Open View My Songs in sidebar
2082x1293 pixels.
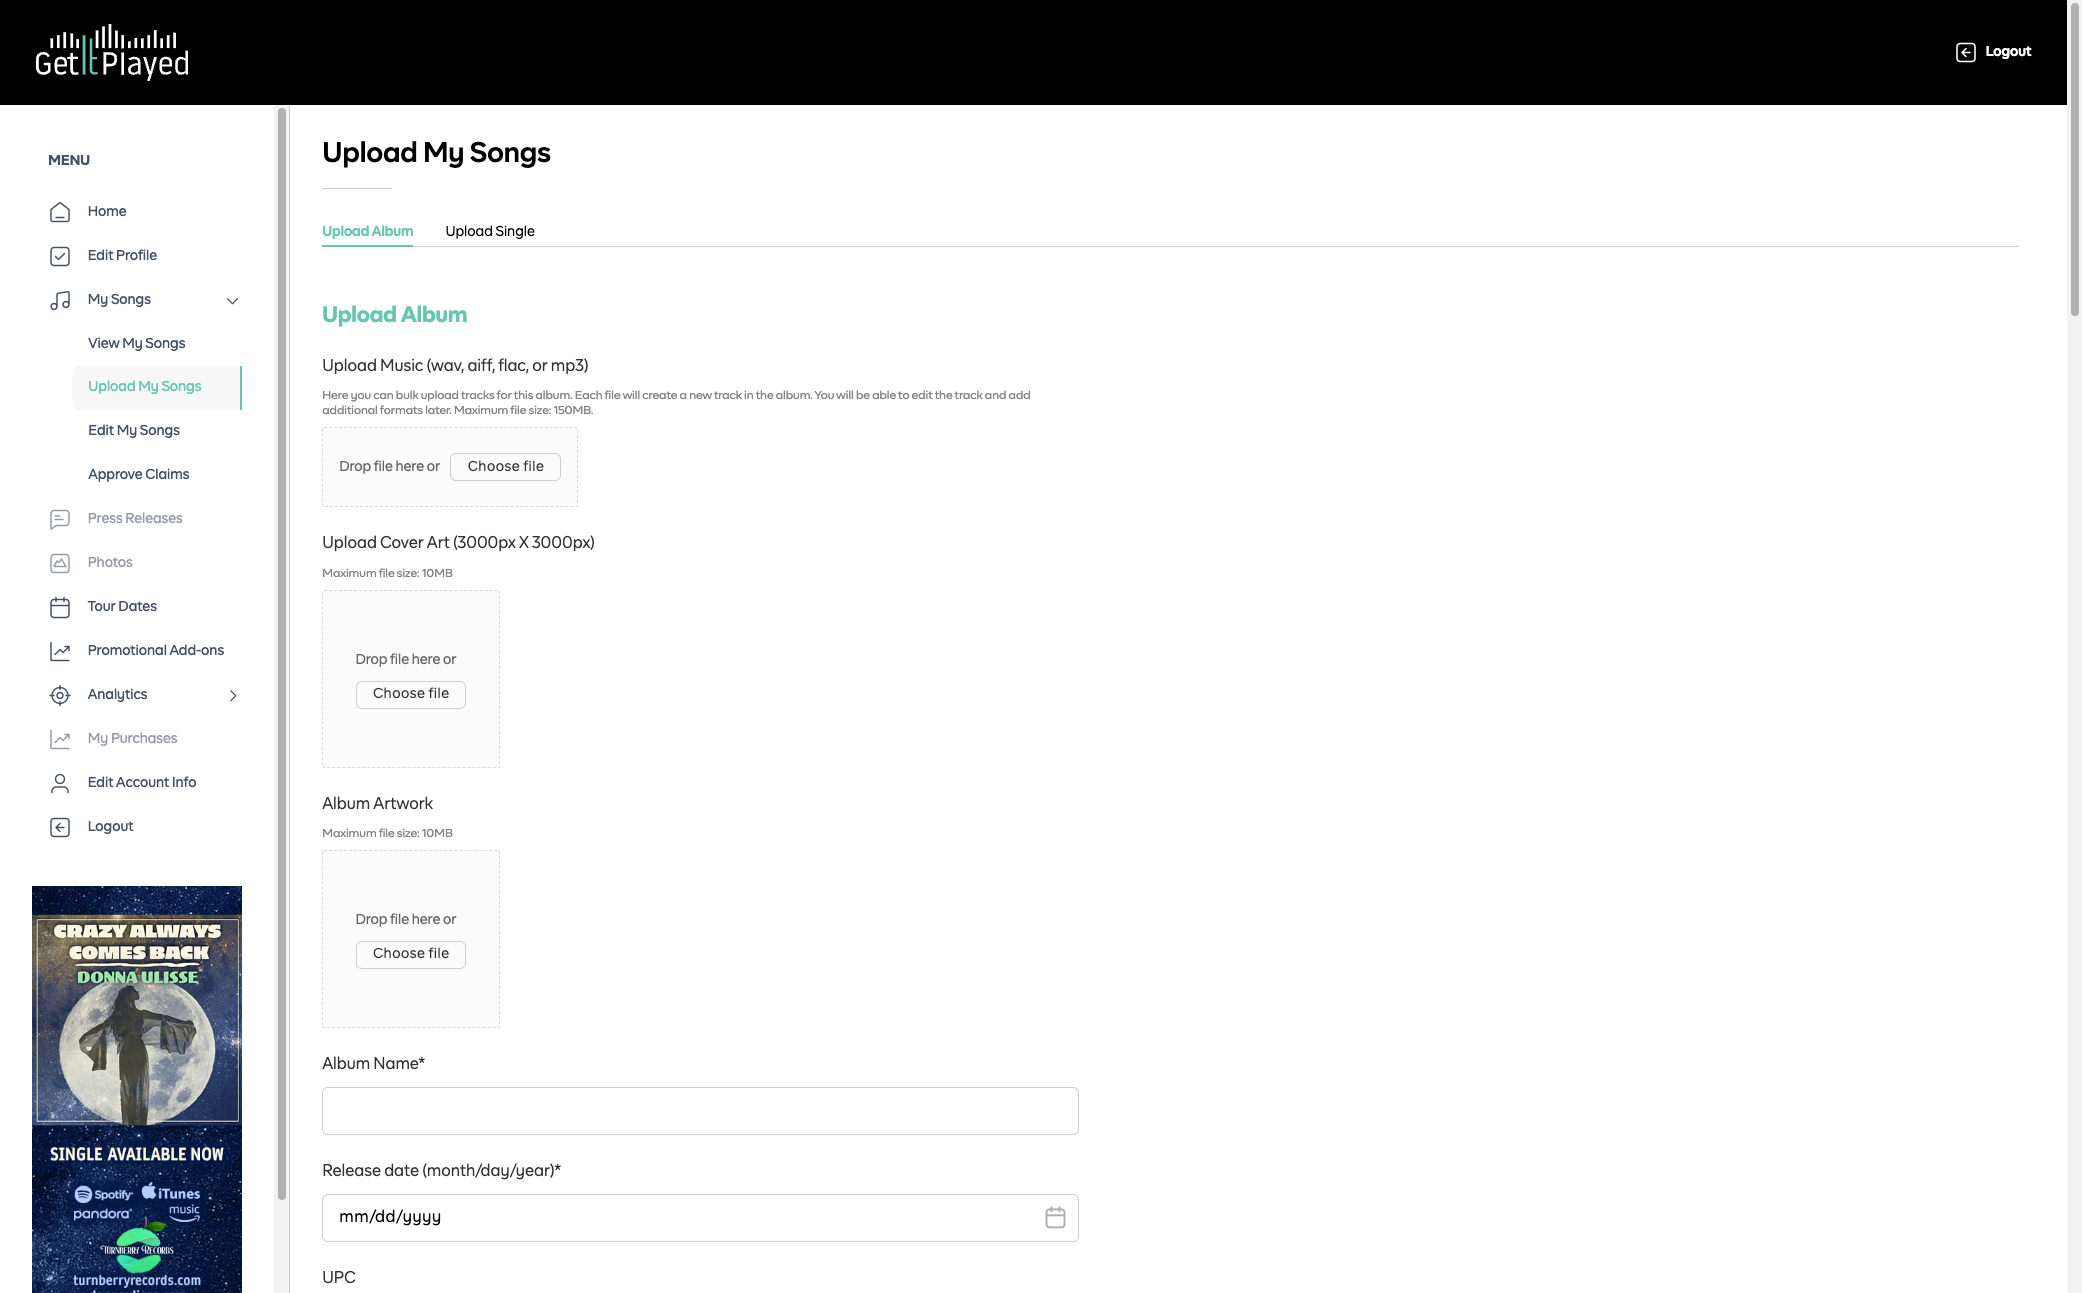136,343
